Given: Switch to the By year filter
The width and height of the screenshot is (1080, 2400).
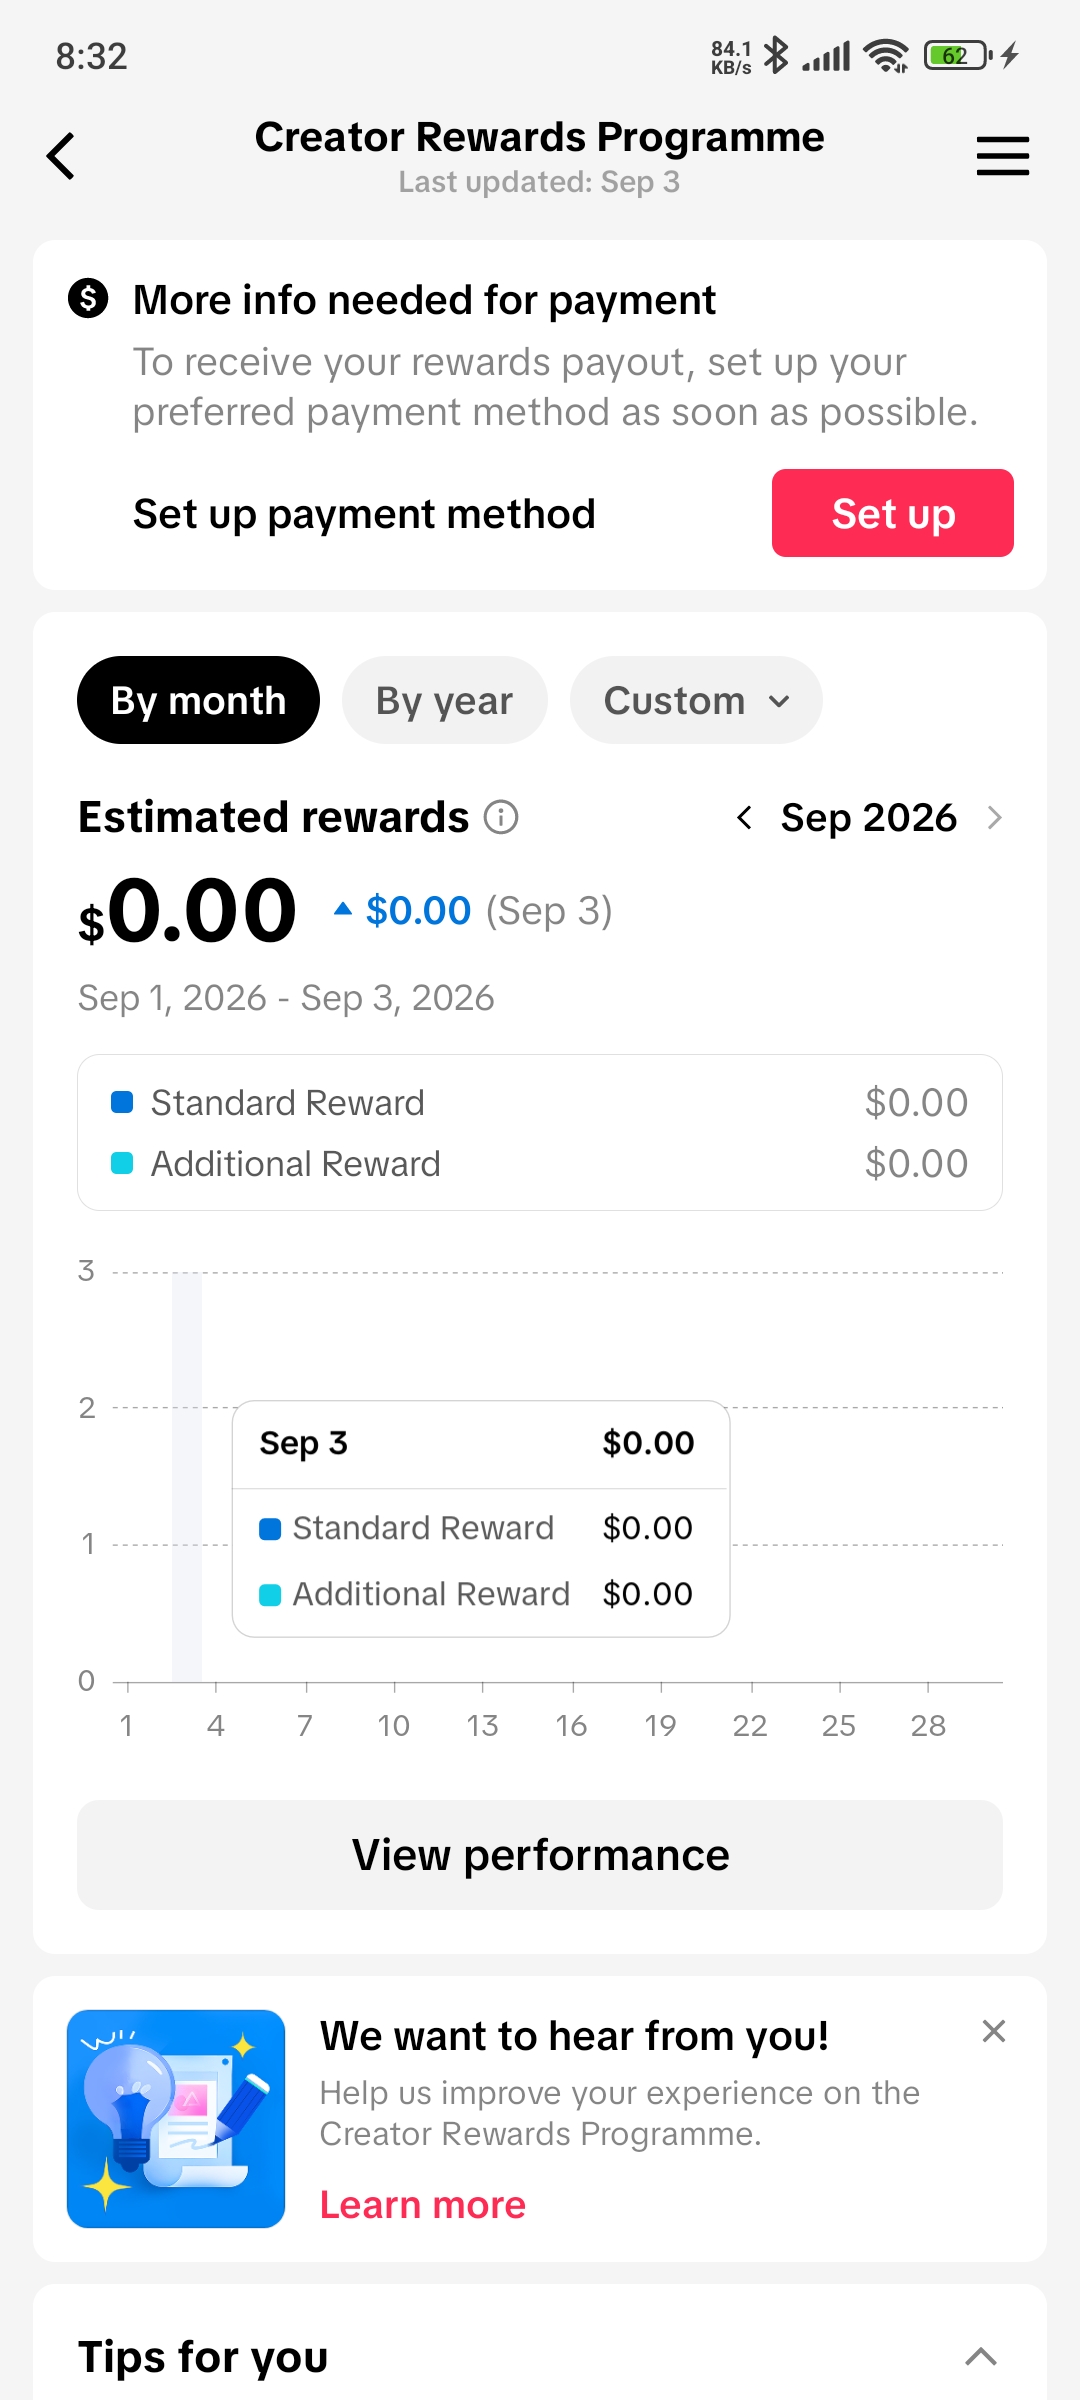Looking at the screenshot, I should point(444,700).
